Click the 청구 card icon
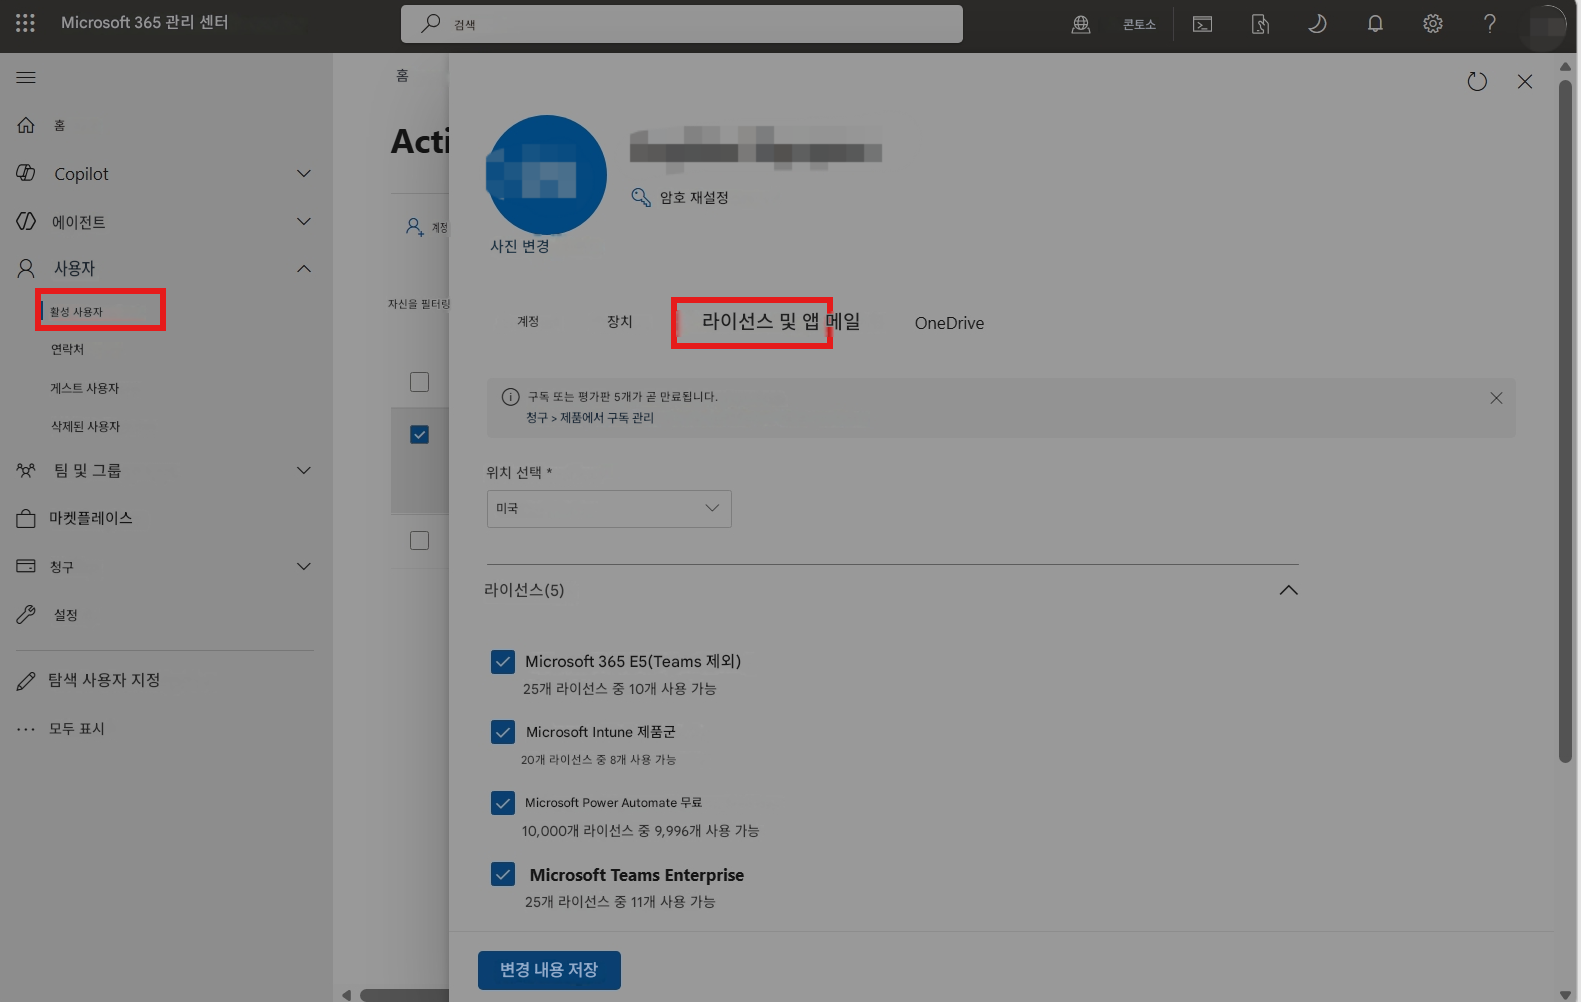The height and width of the screenshot is (1002, 1581). (x=26, y=566)
